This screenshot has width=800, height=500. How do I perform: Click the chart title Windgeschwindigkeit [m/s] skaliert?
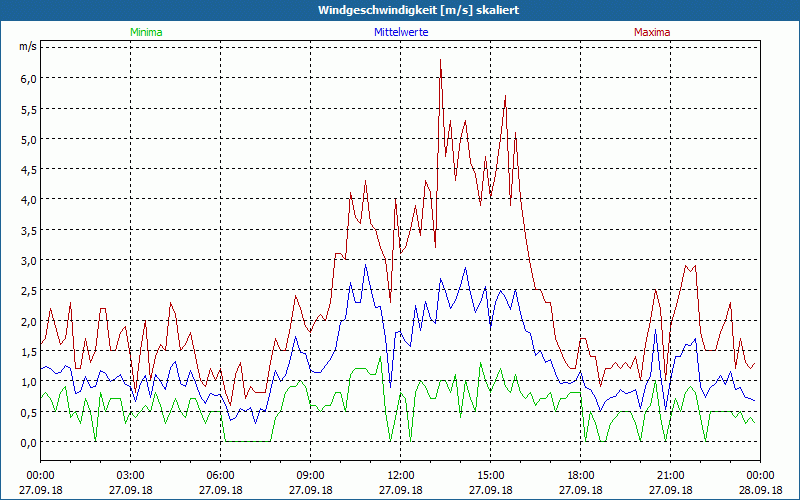[x=418, y=10]
